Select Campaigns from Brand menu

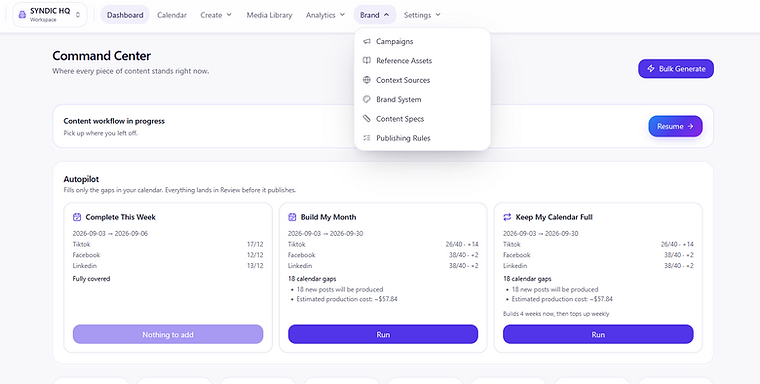(x=422, y=41)
